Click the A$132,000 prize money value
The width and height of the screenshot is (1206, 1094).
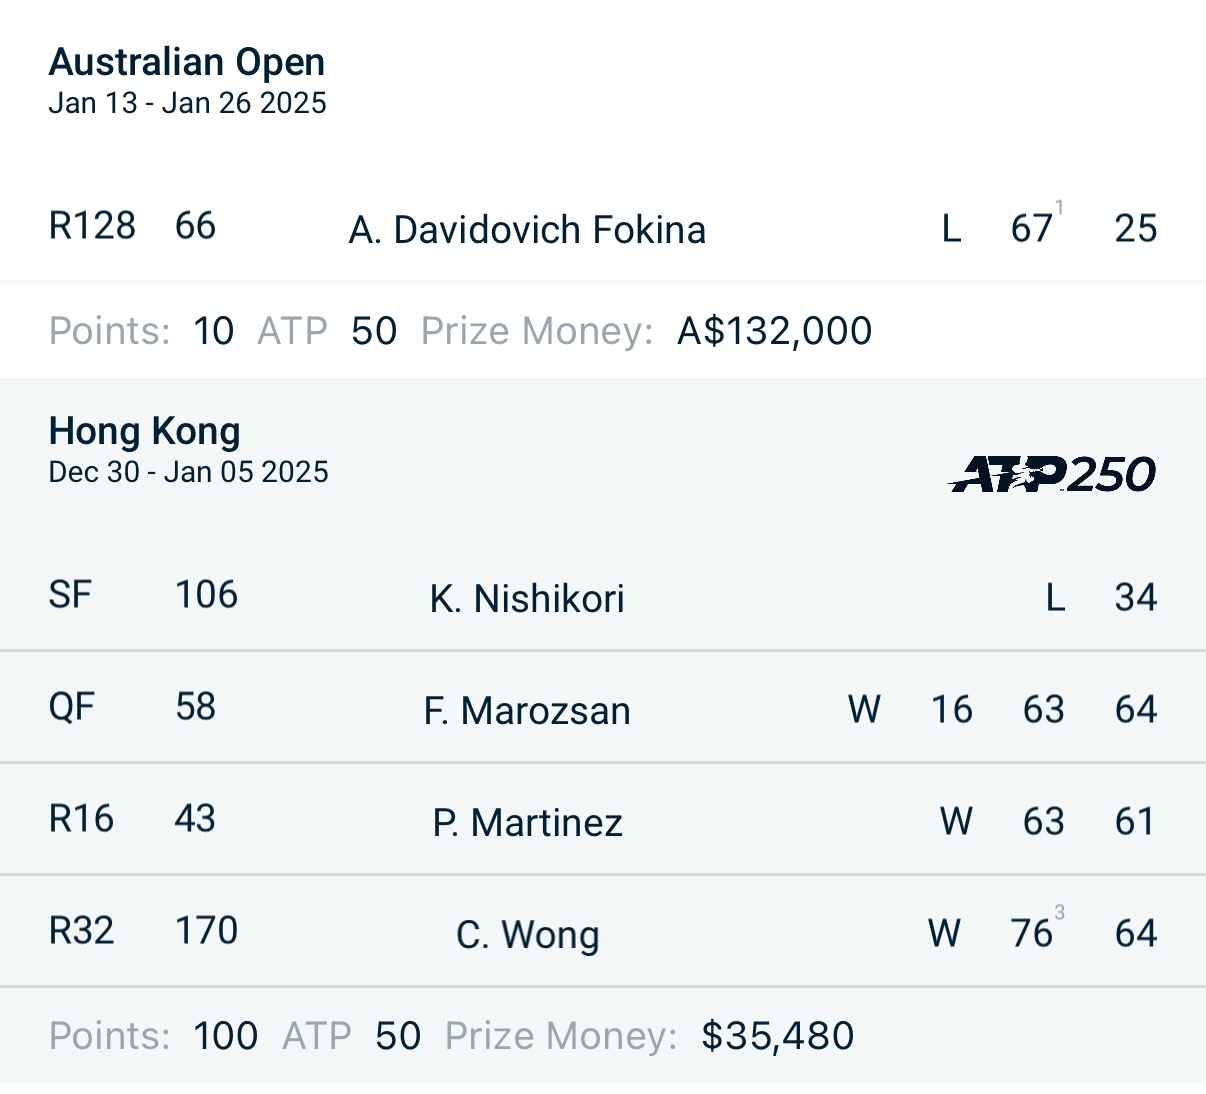tap(775, 331)
